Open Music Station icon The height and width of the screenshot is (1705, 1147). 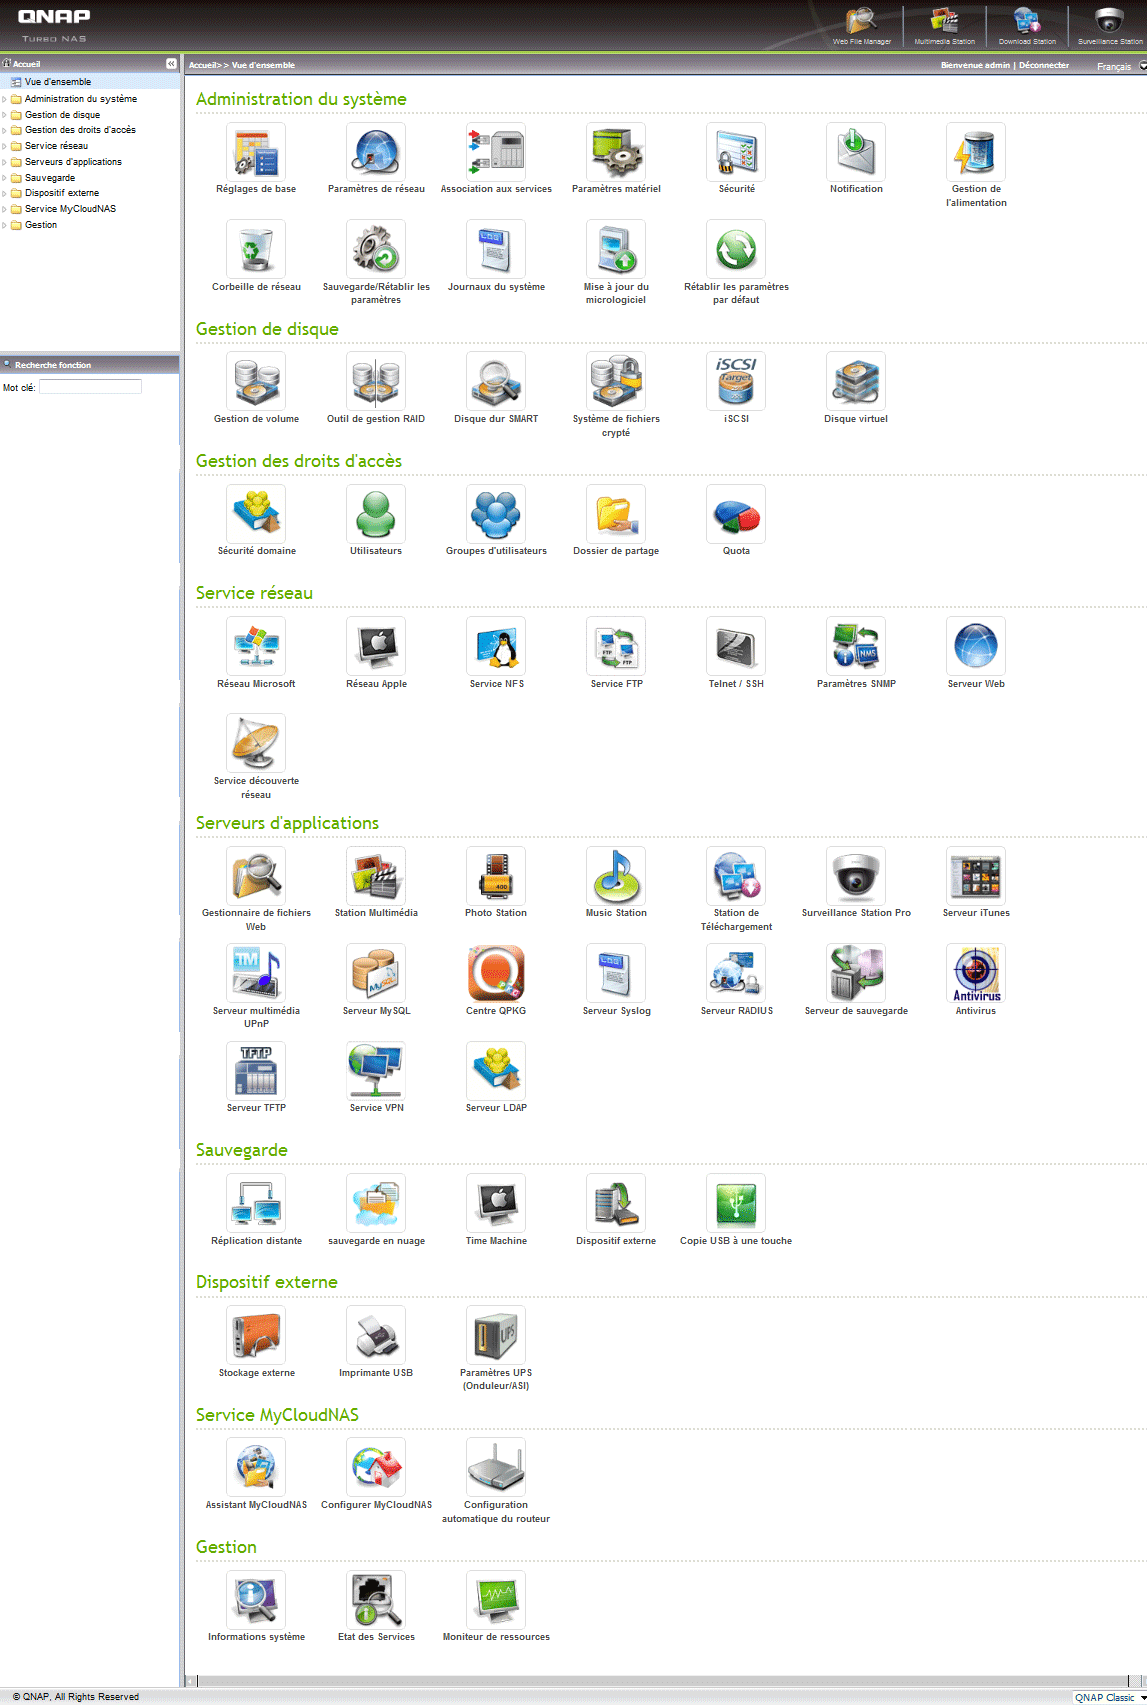tap(616, 876)
